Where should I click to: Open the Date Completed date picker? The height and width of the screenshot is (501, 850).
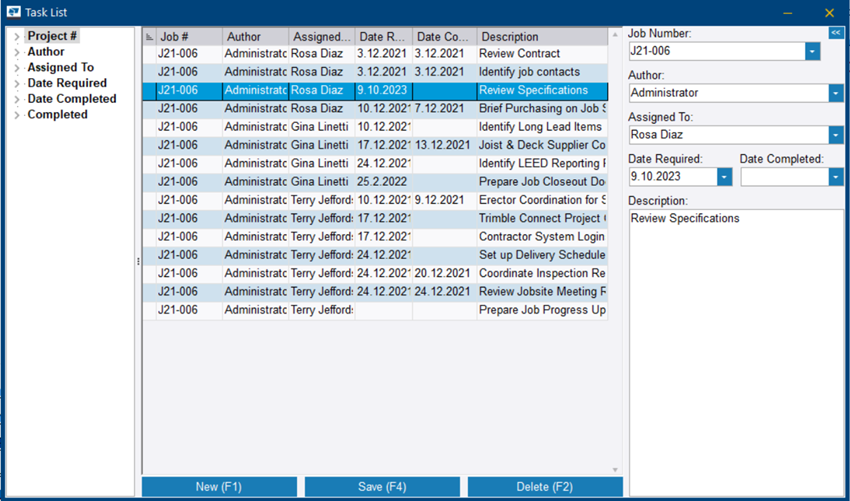point(835,177)
